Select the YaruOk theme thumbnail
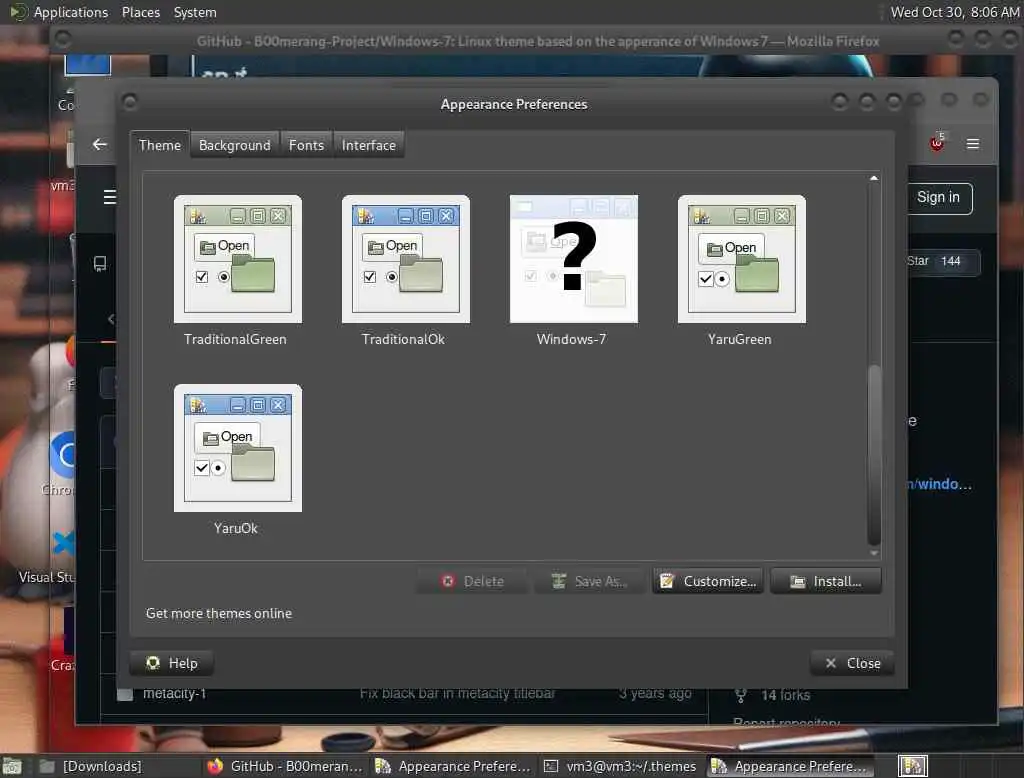The image size is (1024, 778). (238, 448)
